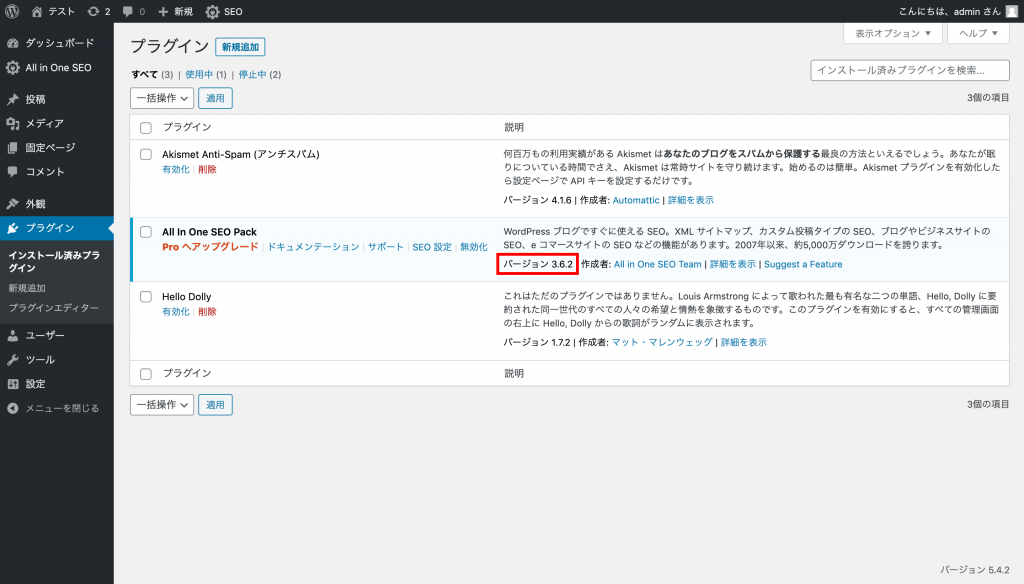Open the テスト site home icon
The image size is (1024, 584).
pos(37,12)
